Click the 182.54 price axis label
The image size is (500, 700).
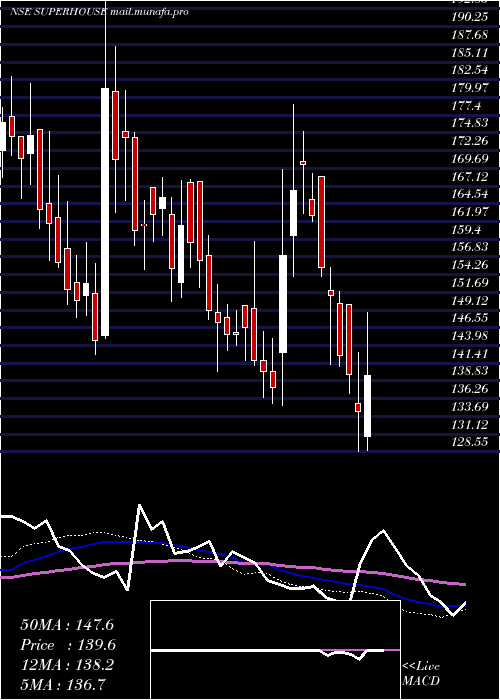point(472,71)
